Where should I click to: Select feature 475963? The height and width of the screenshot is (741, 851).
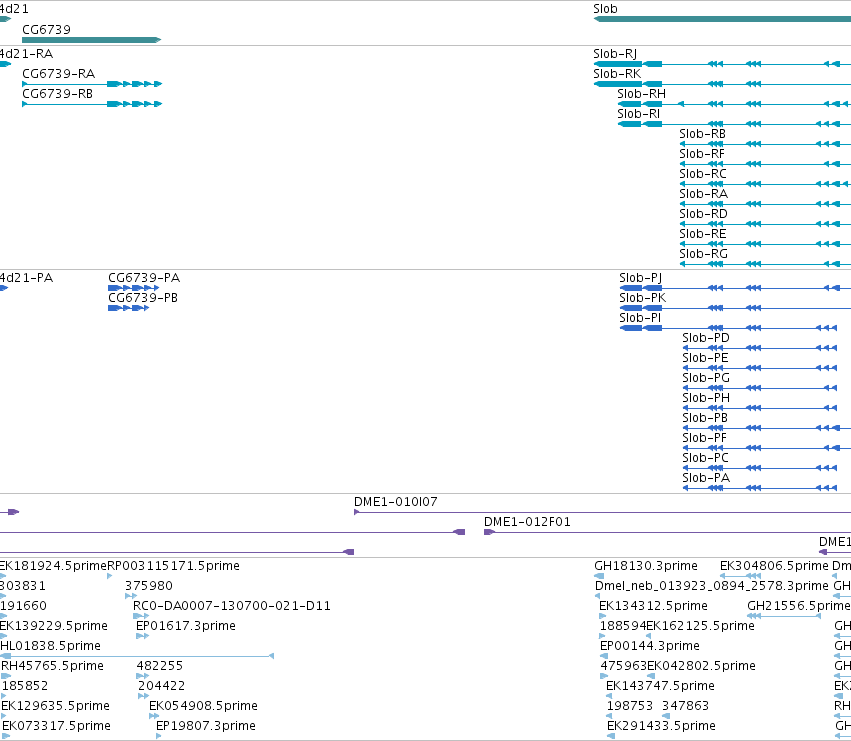[x=624, y=666]
